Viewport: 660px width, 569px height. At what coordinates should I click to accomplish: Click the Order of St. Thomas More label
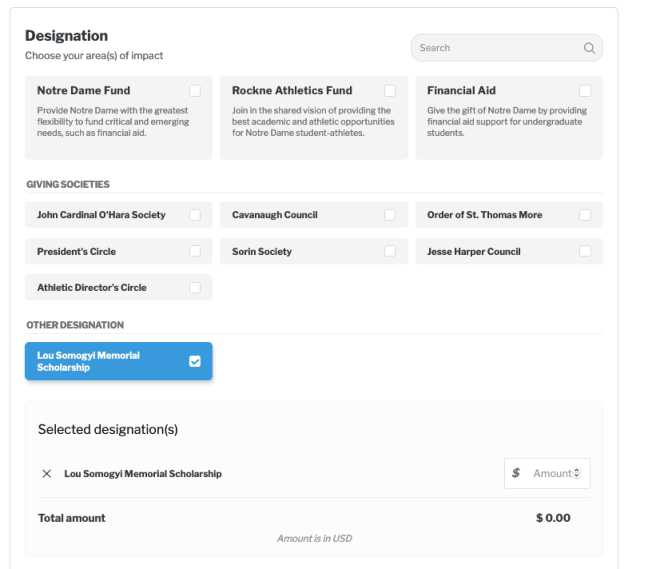coord(484,215)
